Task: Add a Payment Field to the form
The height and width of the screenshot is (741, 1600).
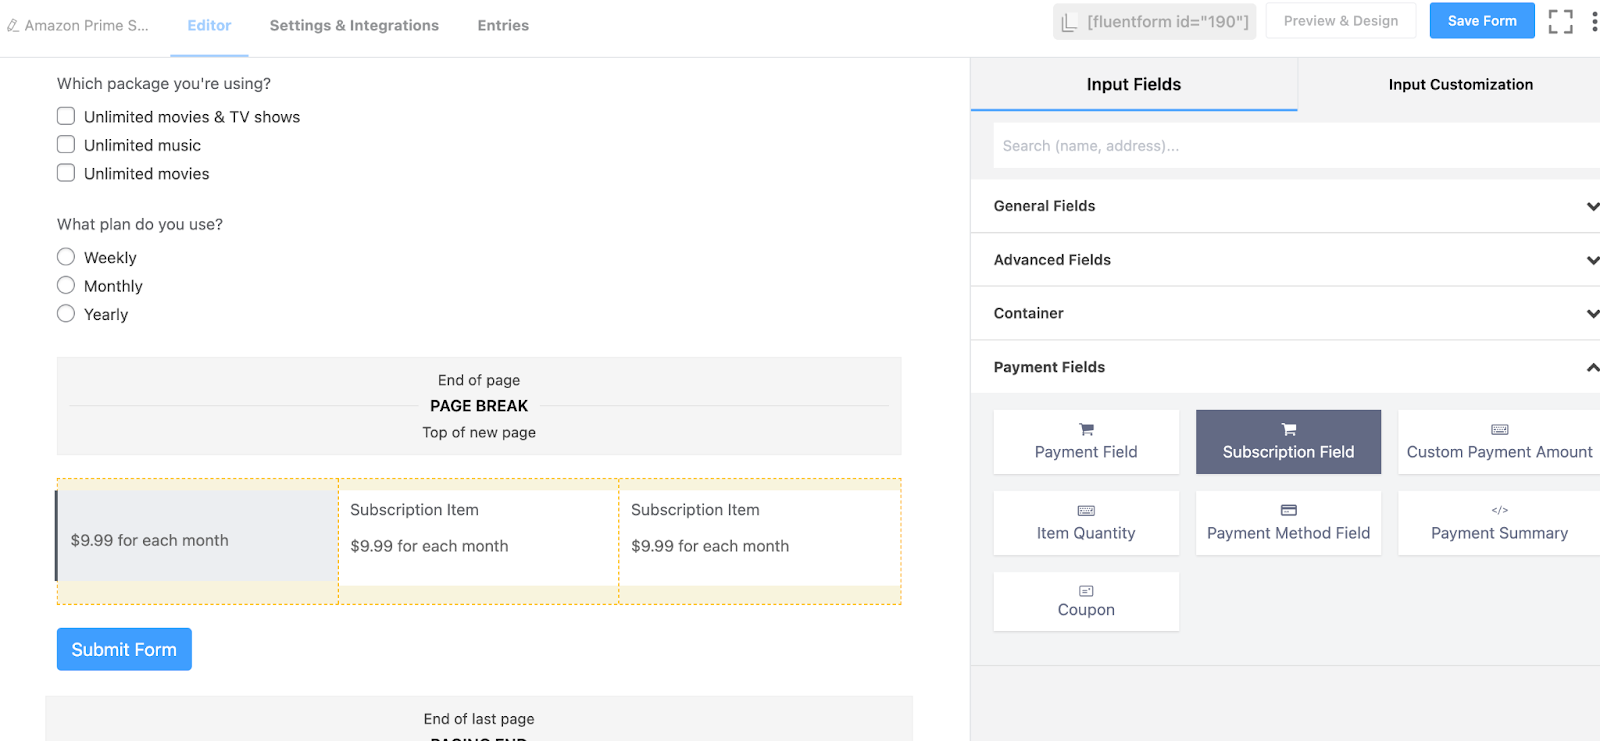Action: coord(1086,441)
